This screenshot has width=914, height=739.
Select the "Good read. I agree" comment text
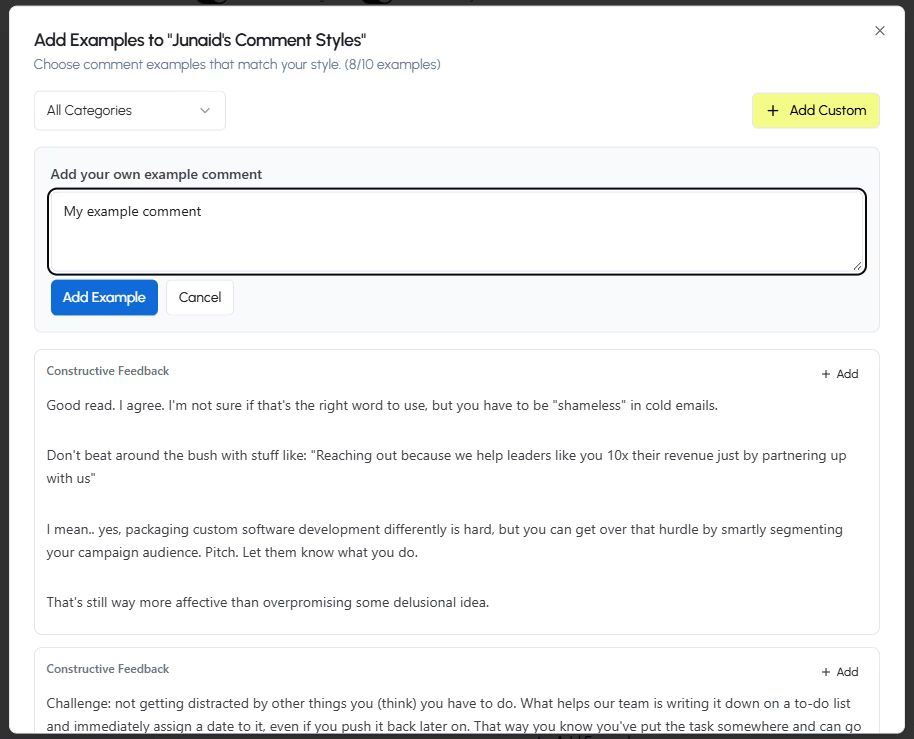click(x=382, y=405)
